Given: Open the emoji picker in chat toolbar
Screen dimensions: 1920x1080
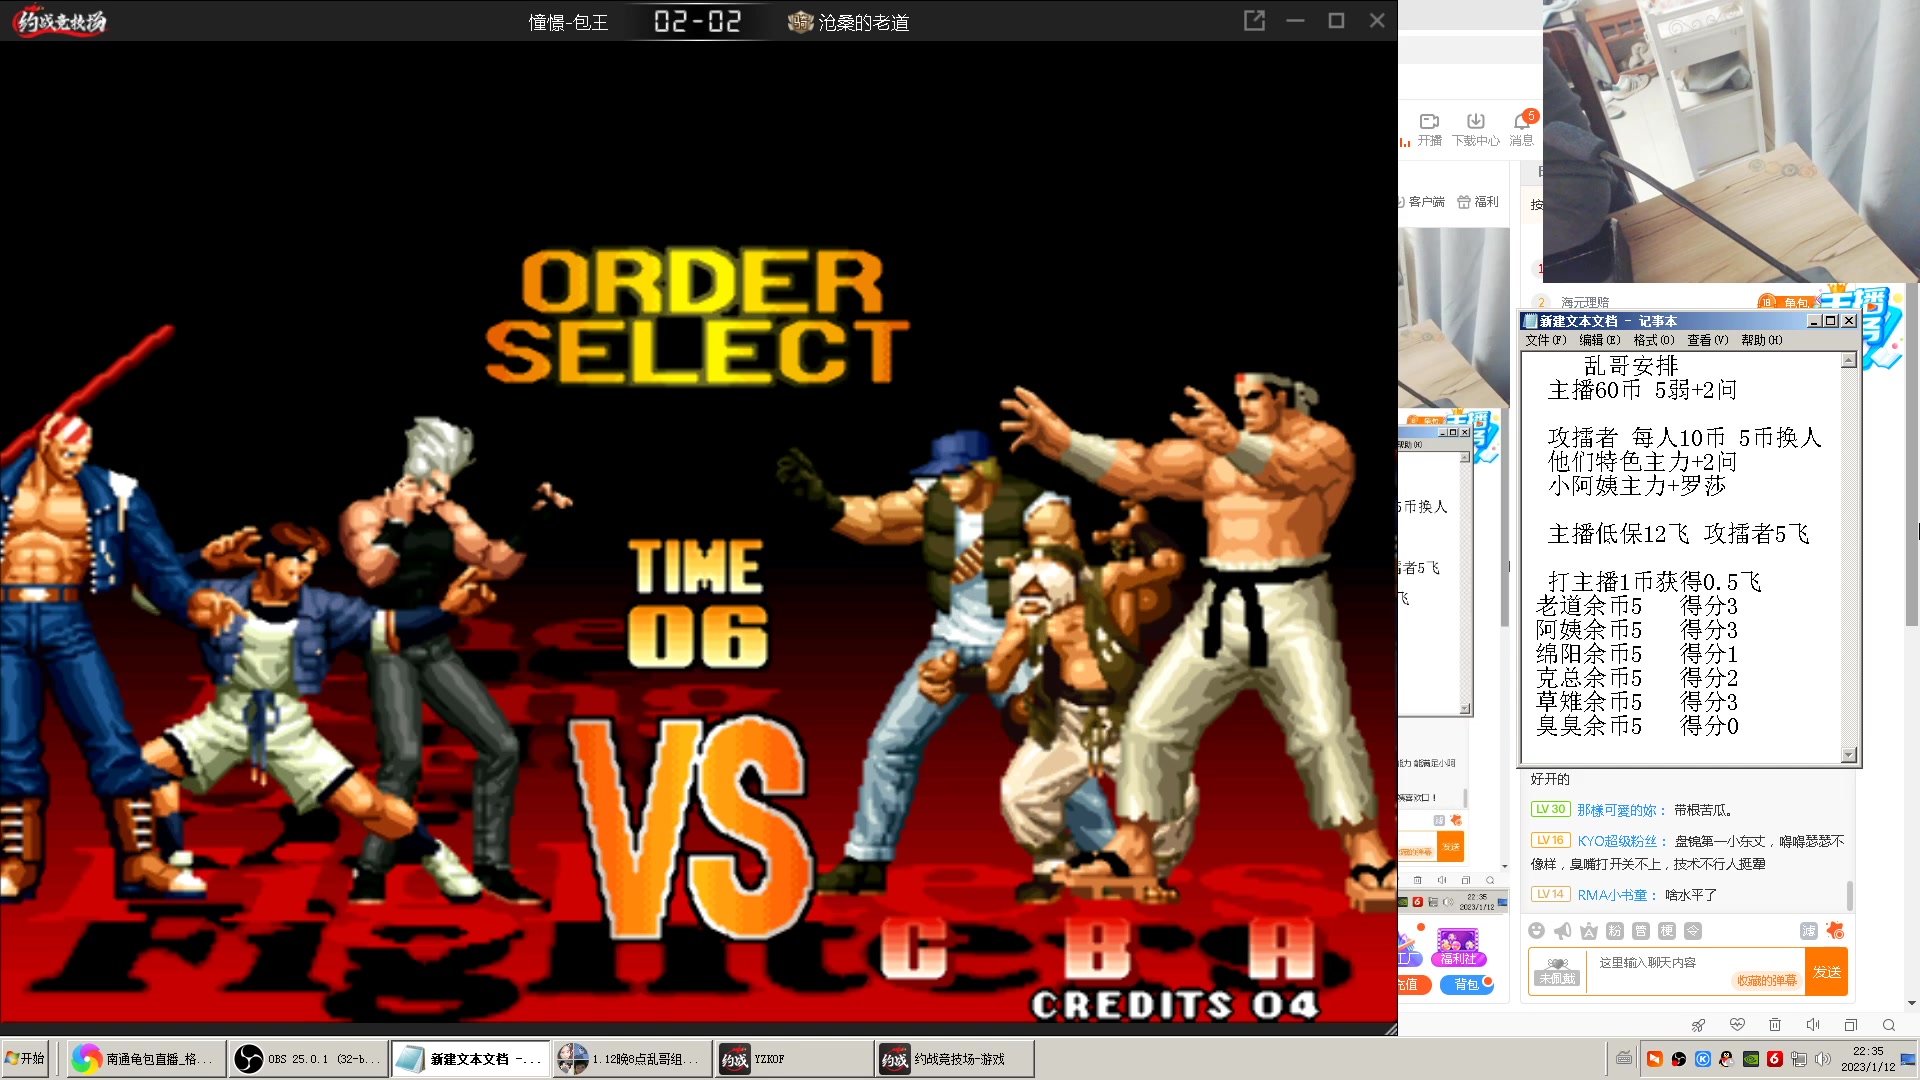Looking at the screenshot, I should coord(1537,931).
